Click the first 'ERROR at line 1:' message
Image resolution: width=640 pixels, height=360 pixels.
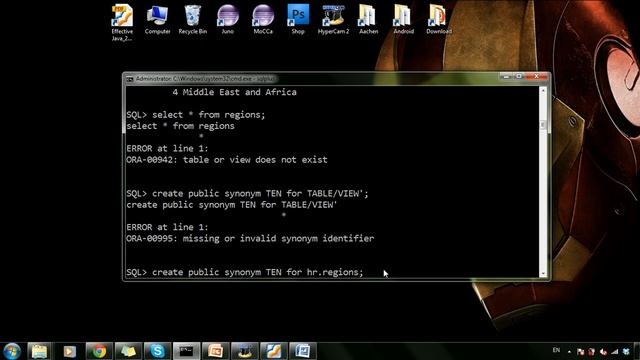point(167,149)
